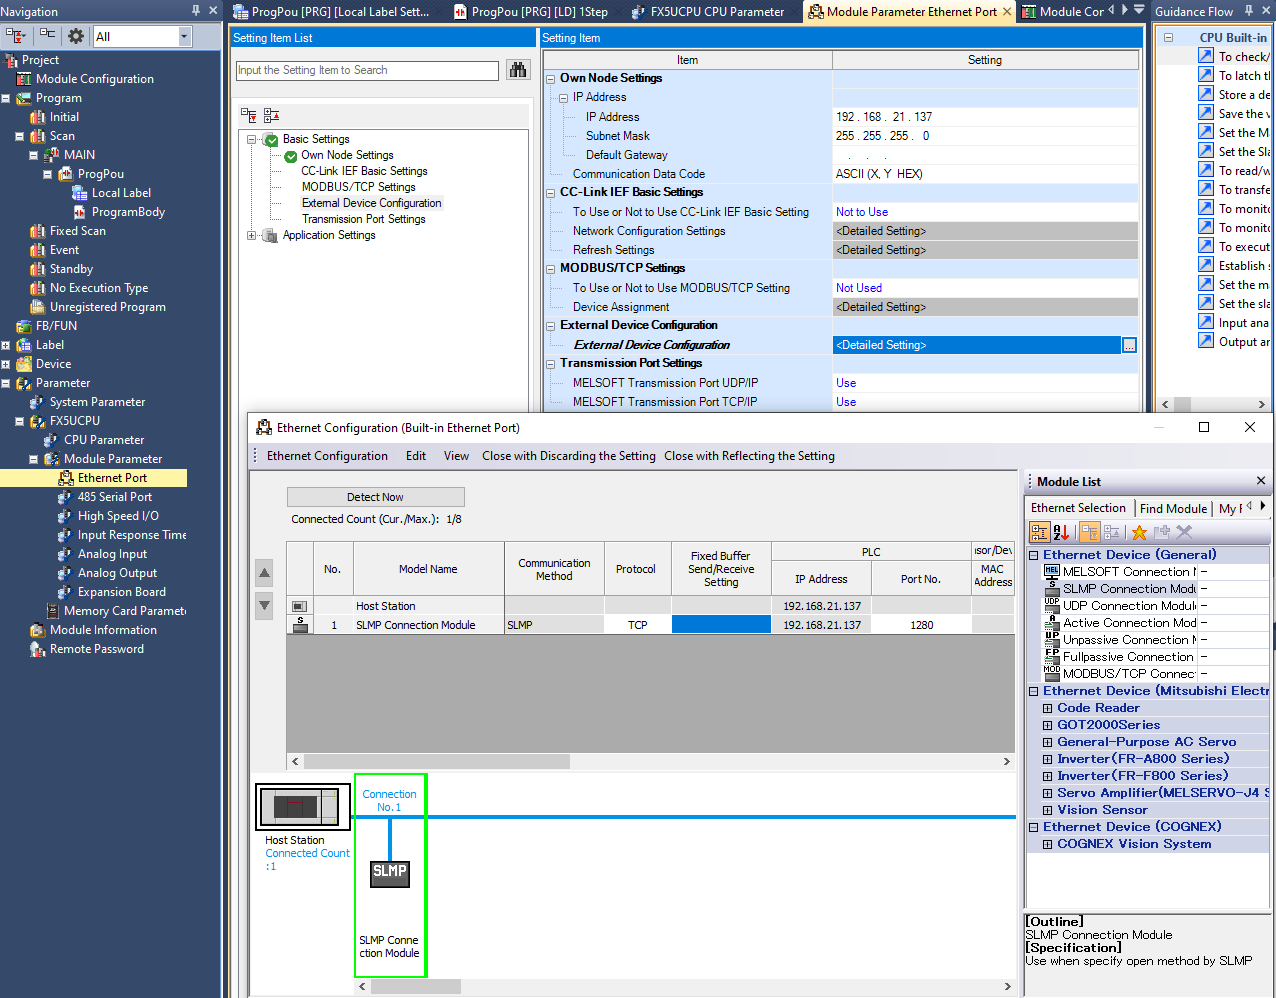Click the Detect Now button
The width and height of the screenshot is (1276, 998).
click(375, 497)
